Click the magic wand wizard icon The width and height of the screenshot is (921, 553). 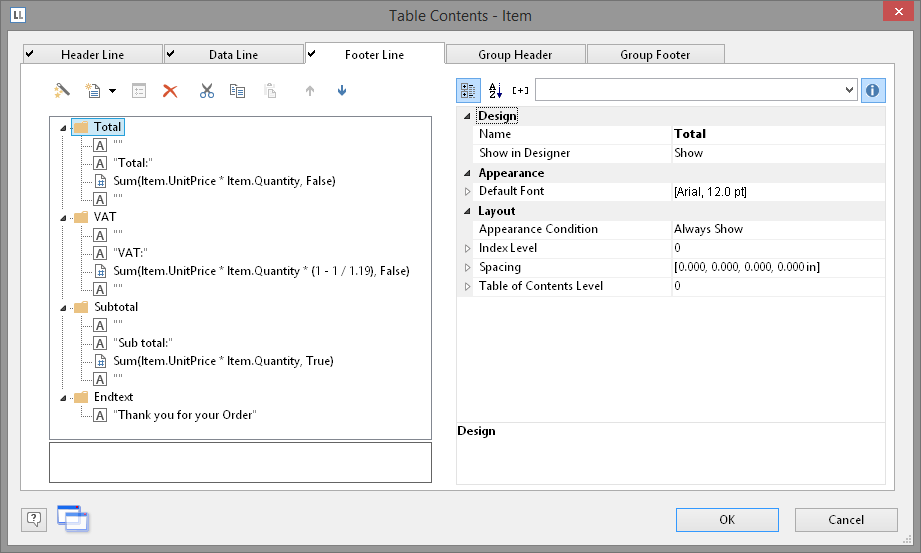click(62, 91)
